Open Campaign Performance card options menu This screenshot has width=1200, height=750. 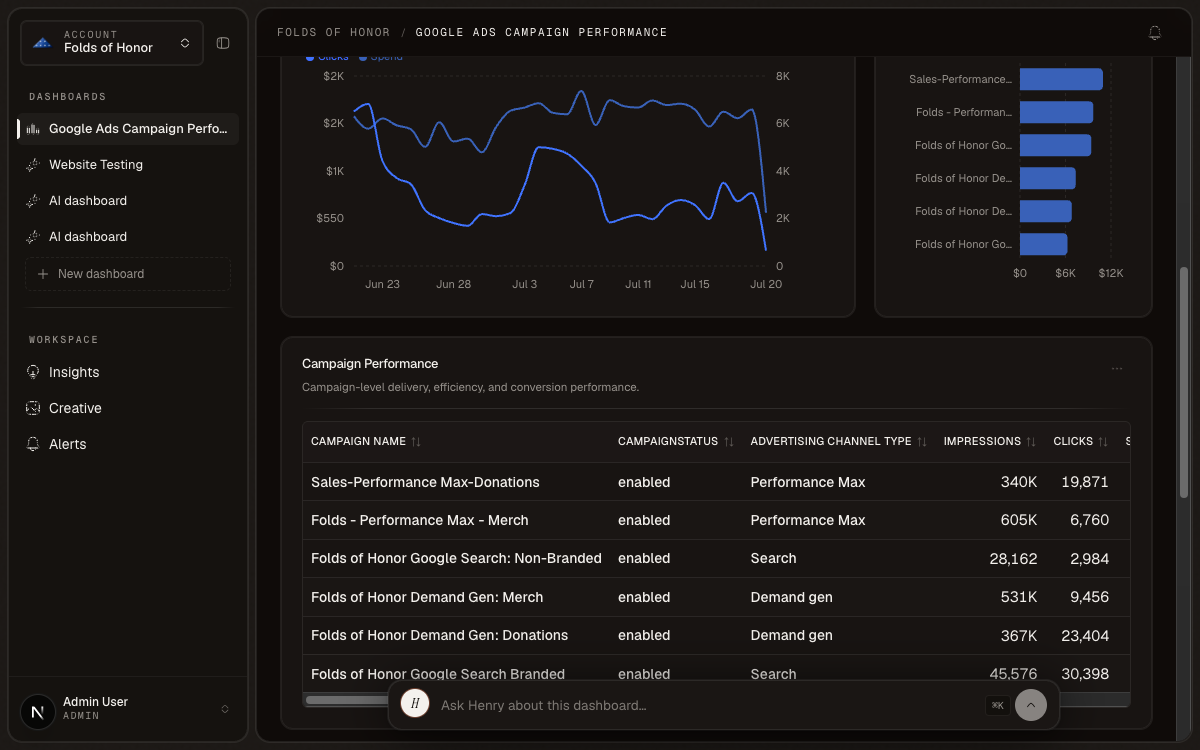point(1117,368)
